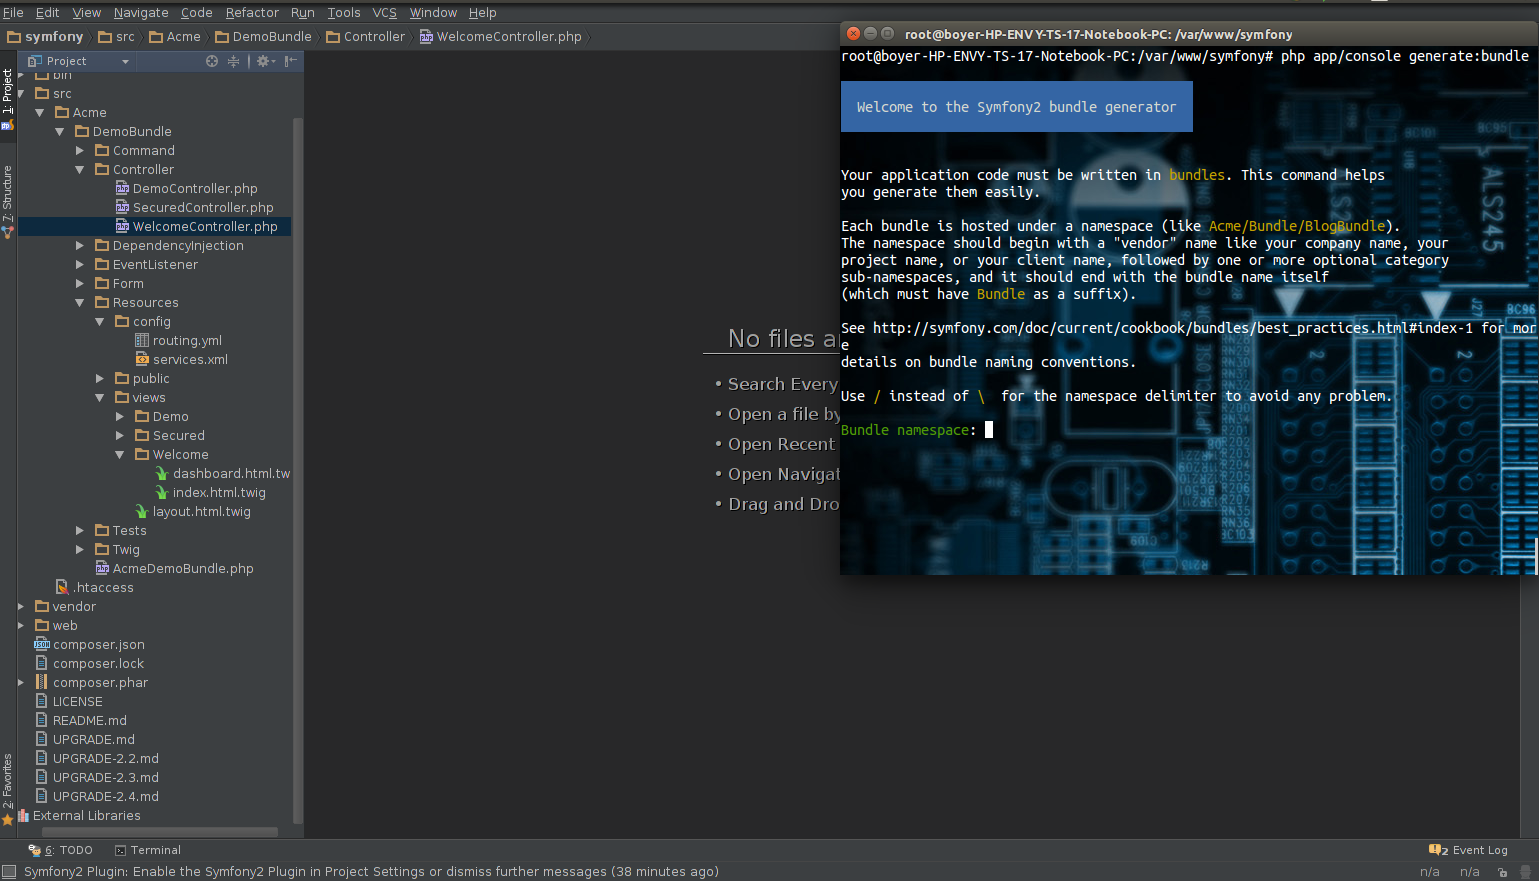Open the VCS menu
This screenshot has width=1539, height=881.
coord(384,12)
